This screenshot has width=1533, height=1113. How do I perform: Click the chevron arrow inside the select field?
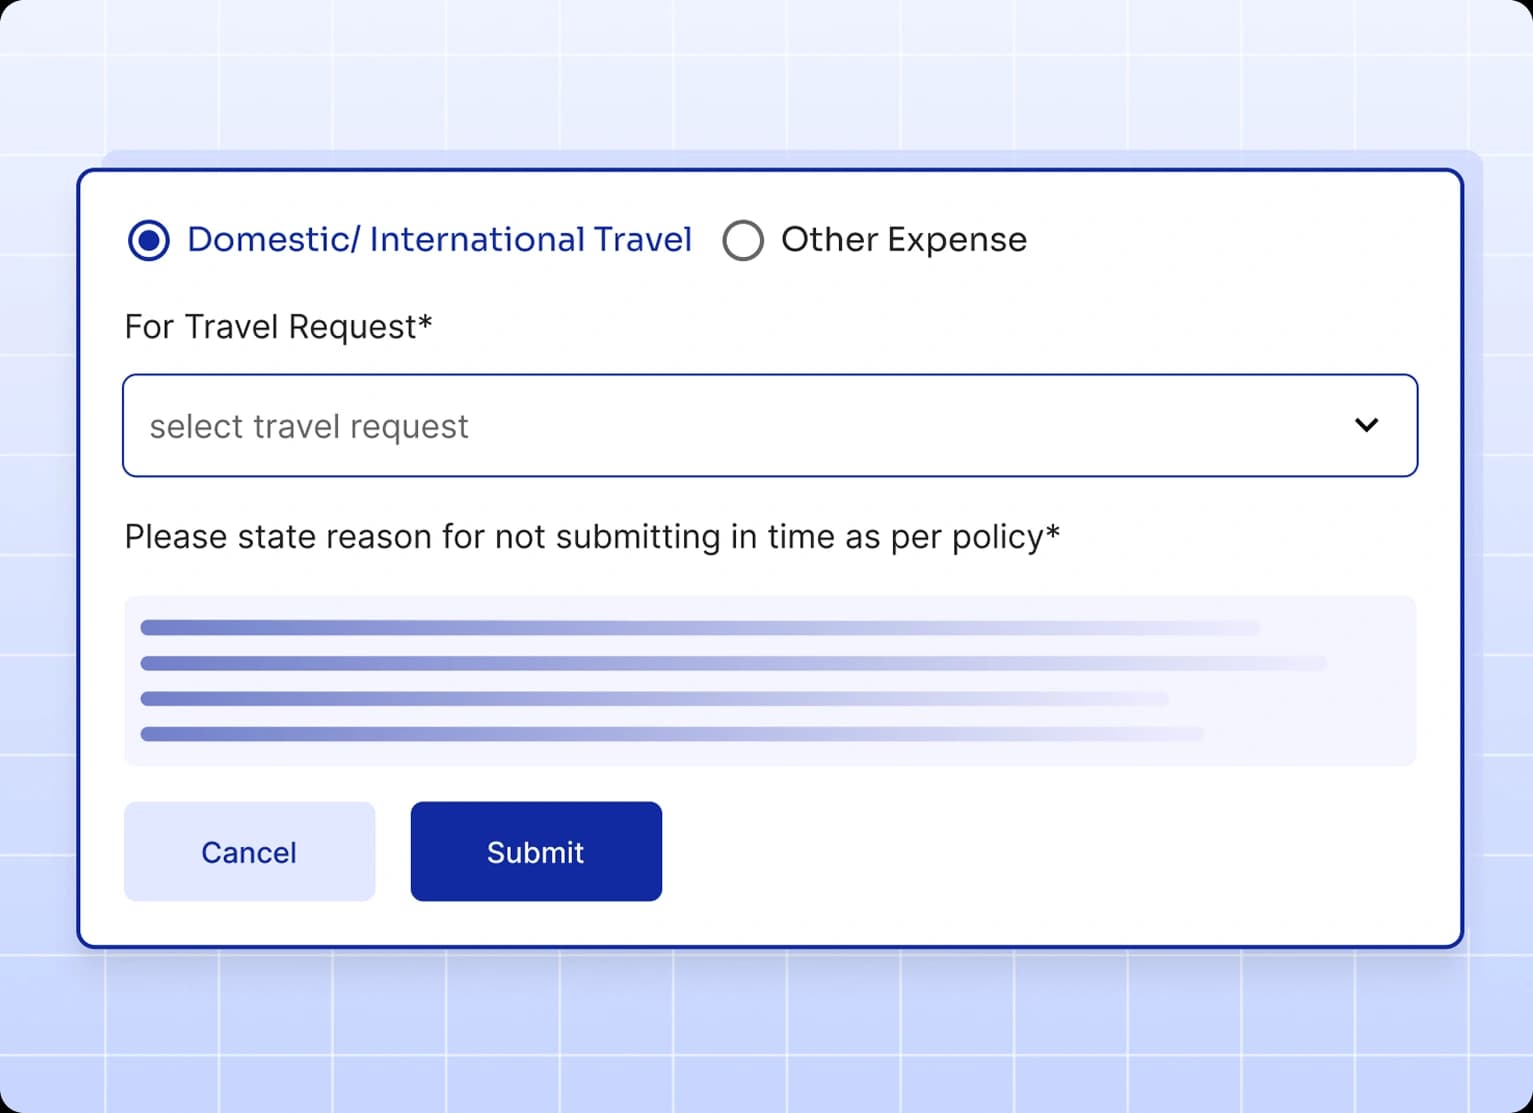[1367, 425]
